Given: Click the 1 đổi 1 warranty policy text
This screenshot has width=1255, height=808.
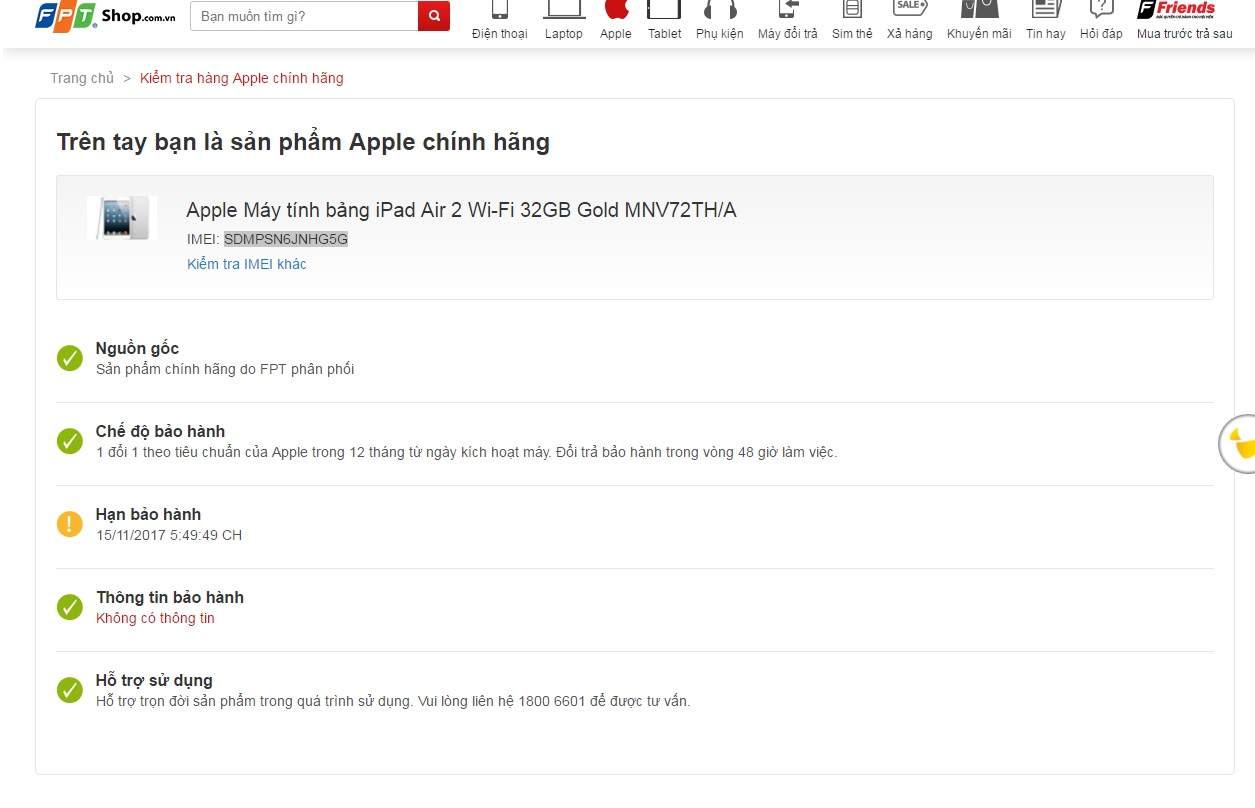Looking at the screenshot, I should tap(467, 452).
